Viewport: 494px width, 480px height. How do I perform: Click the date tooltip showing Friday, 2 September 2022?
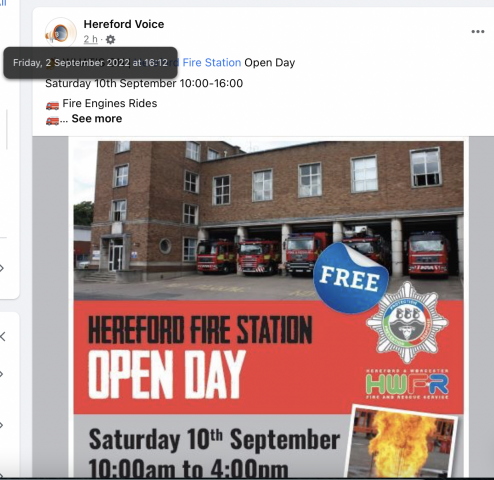(x=90, y=63)
